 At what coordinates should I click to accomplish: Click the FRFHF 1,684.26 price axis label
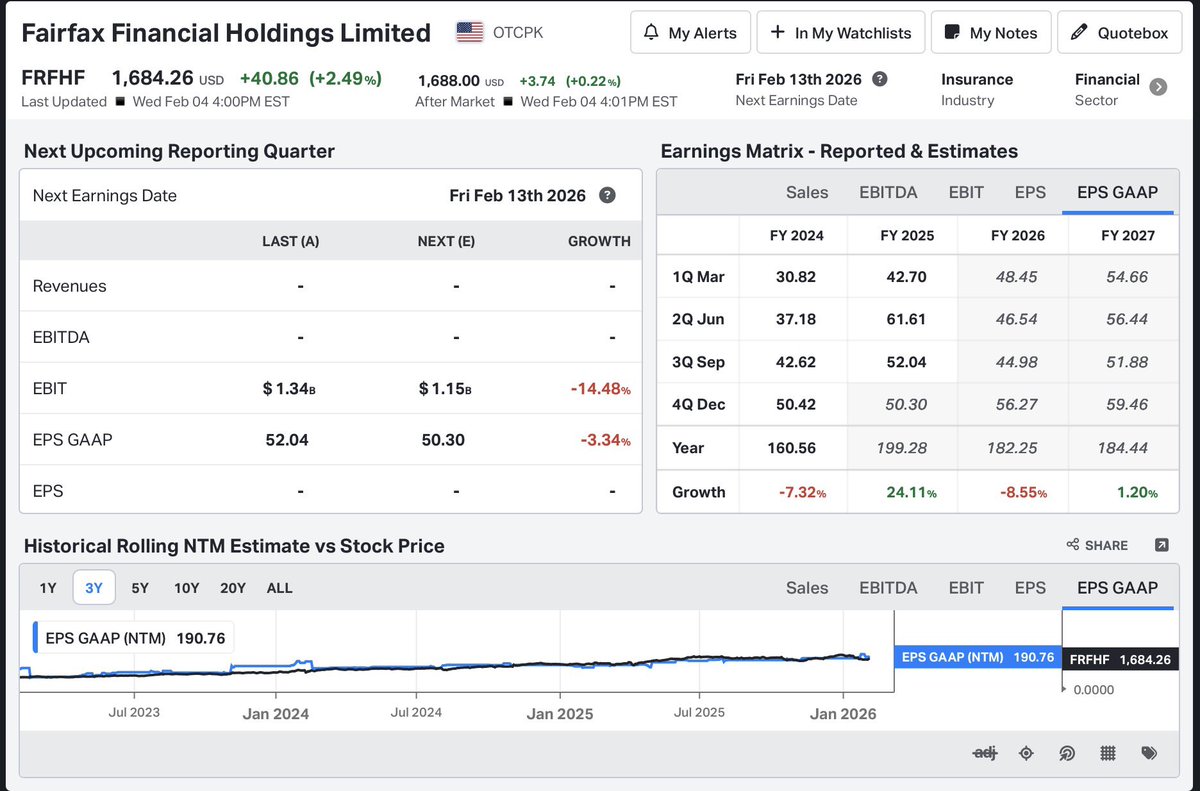pyautogui.click(x=1120, y=659)
